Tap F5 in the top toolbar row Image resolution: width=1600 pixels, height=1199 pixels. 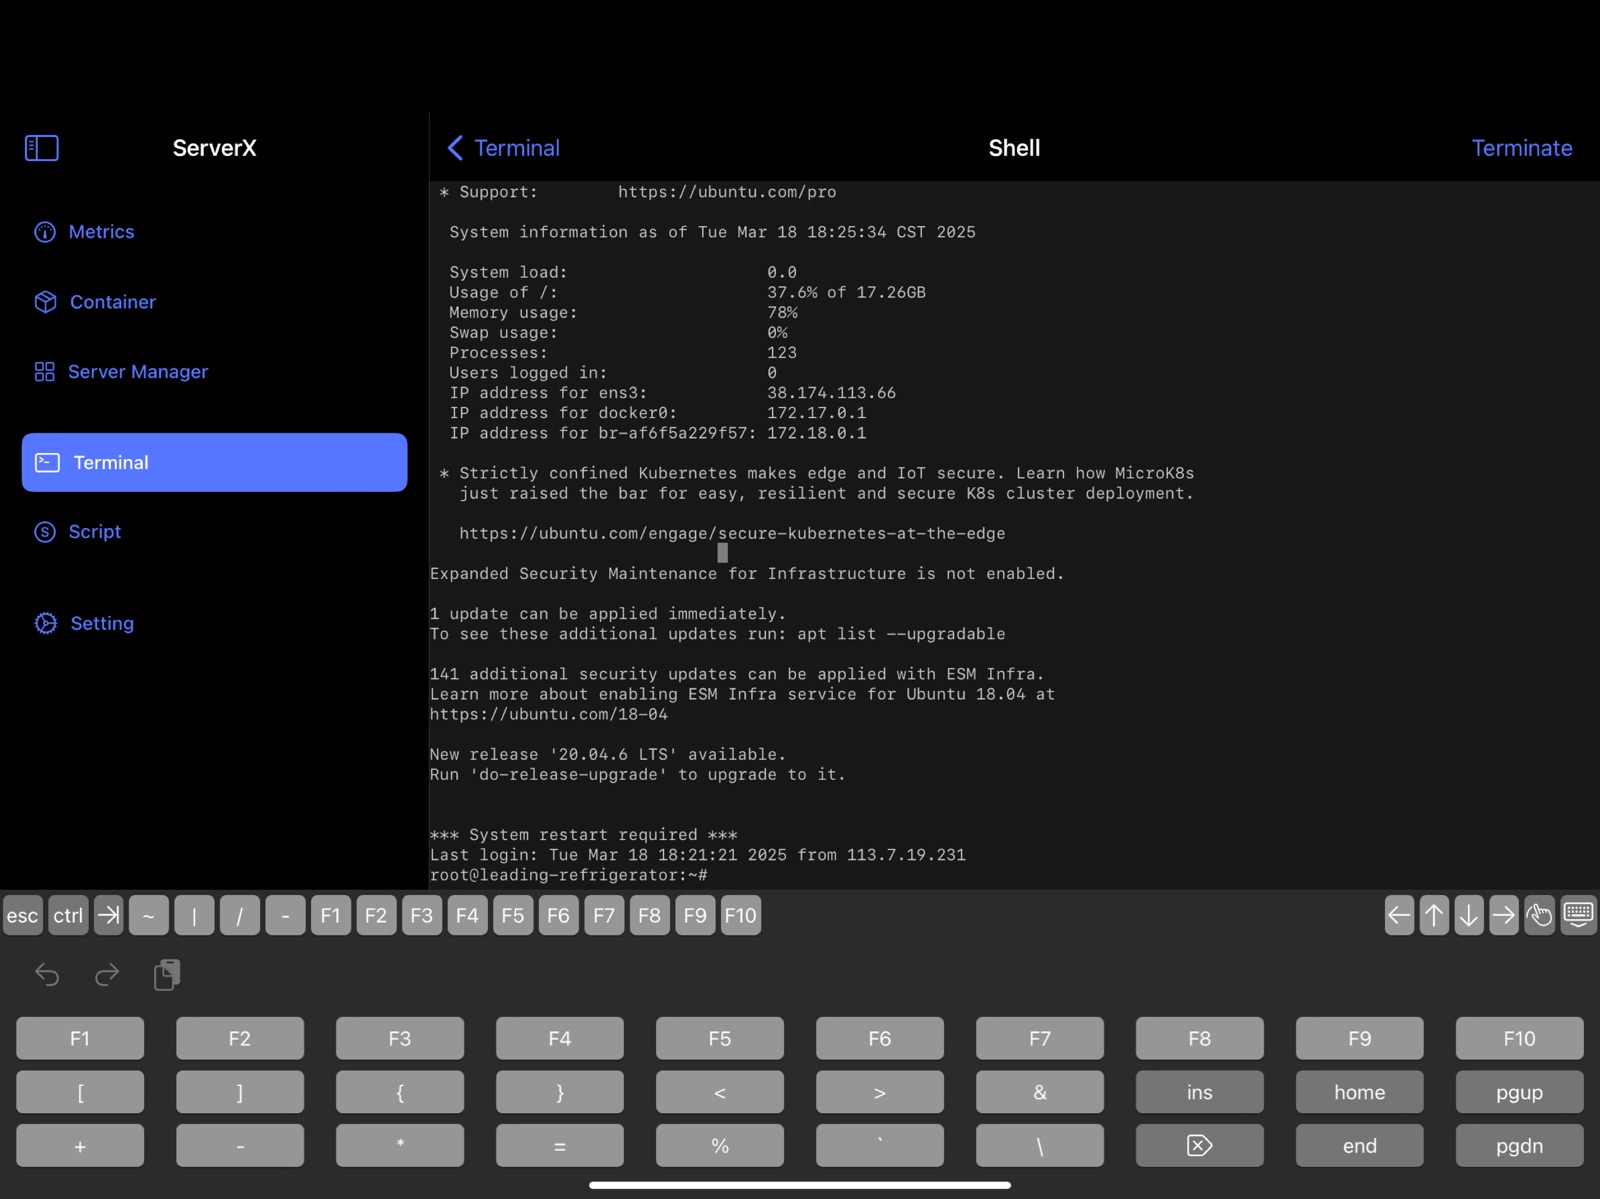click(513, 915)
